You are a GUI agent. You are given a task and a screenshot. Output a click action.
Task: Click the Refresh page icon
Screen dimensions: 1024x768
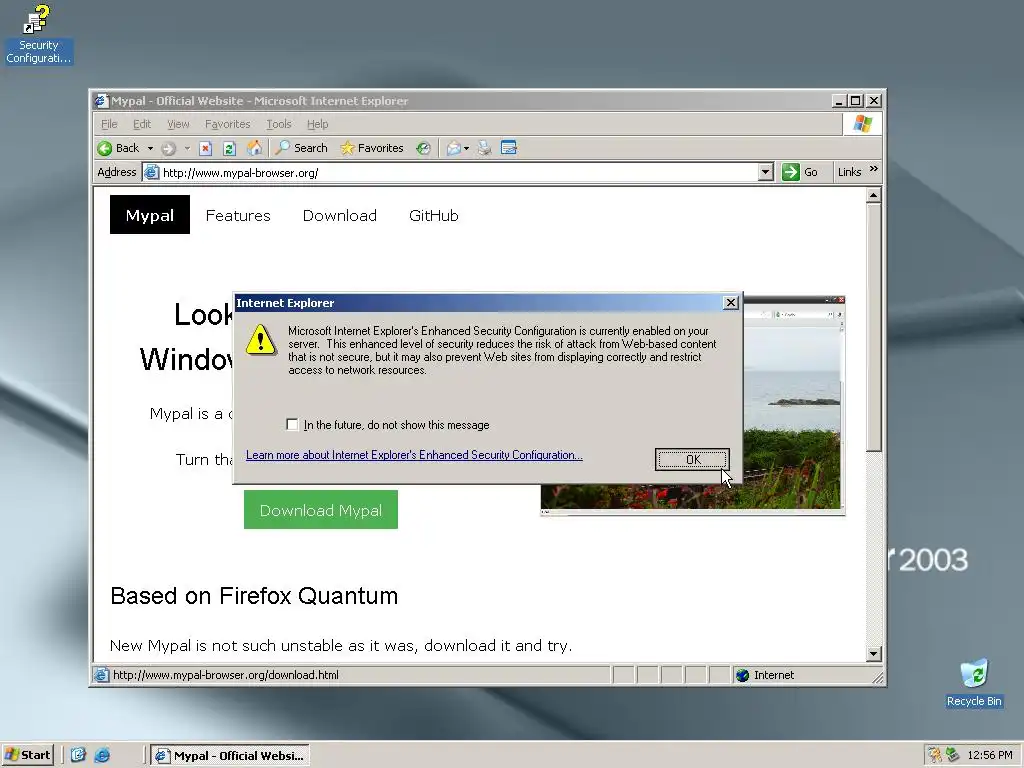click(x=229, y=148)
